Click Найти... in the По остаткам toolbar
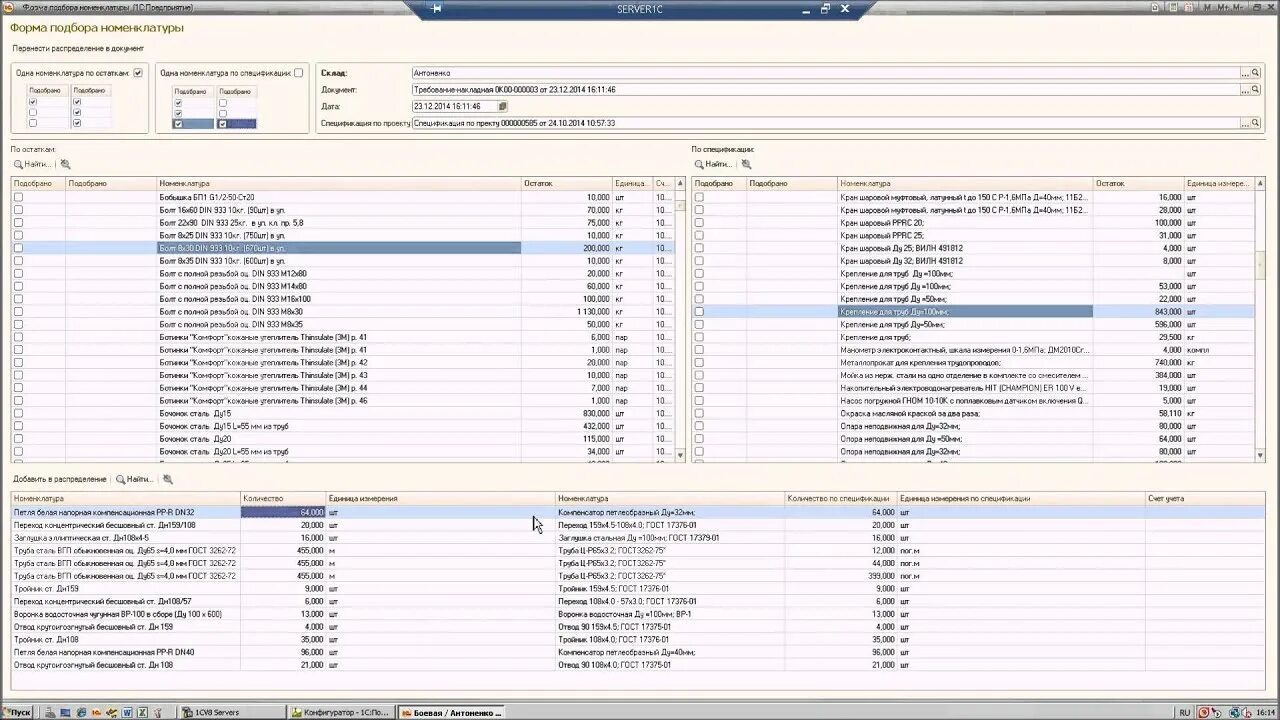 click(x=32, y=164)
